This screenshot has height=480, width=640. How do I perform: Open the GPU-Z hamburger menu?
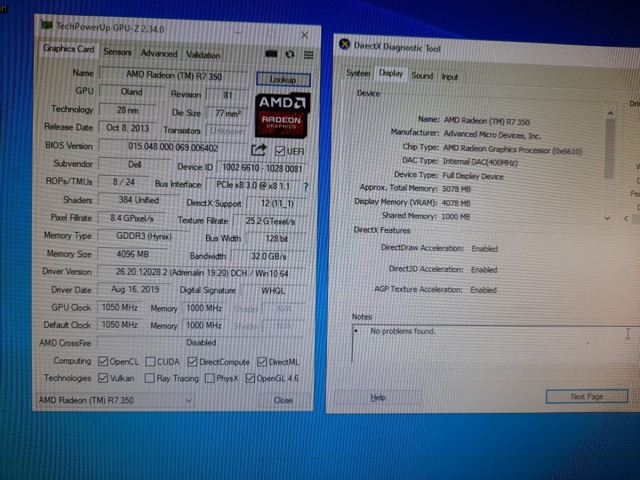tap(308, 55)
